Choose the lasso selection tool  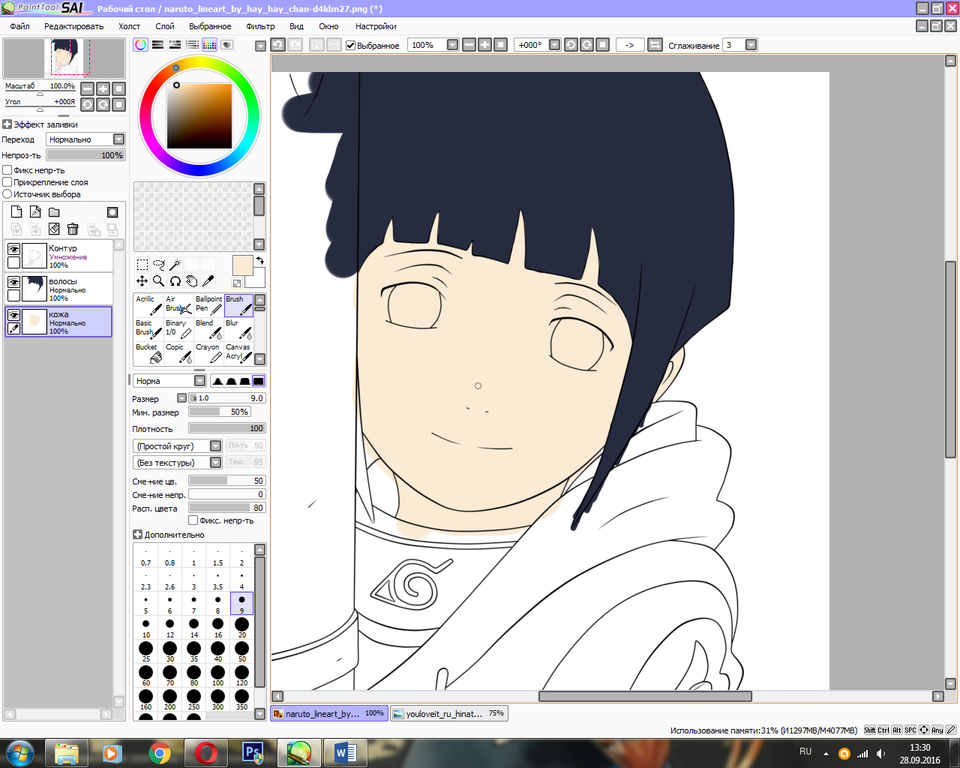point(159,265)
